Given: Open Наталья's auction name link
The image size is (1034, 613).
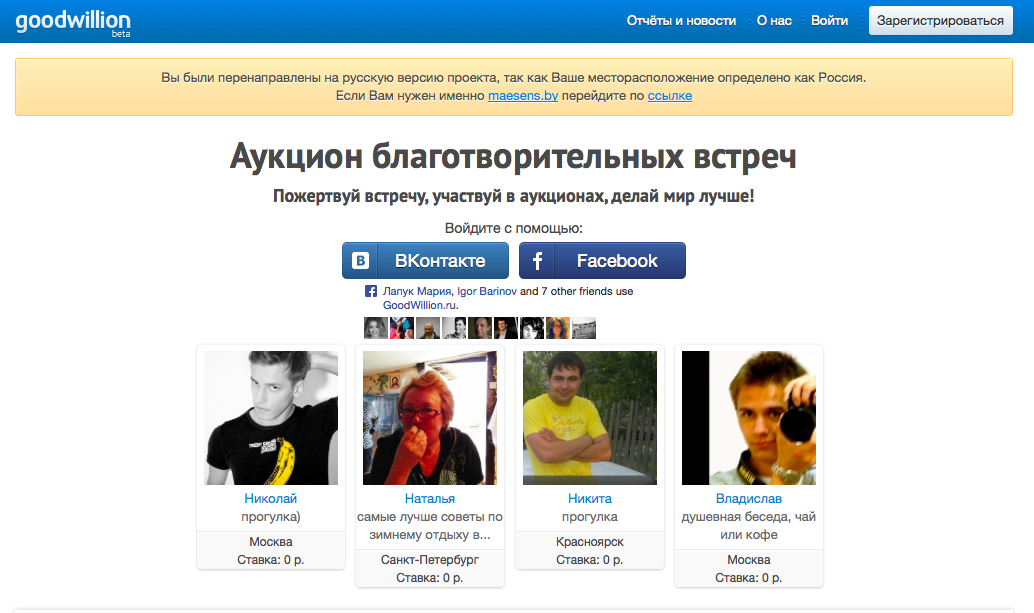Looking at the screenshot, I should [x=430, y=499].
